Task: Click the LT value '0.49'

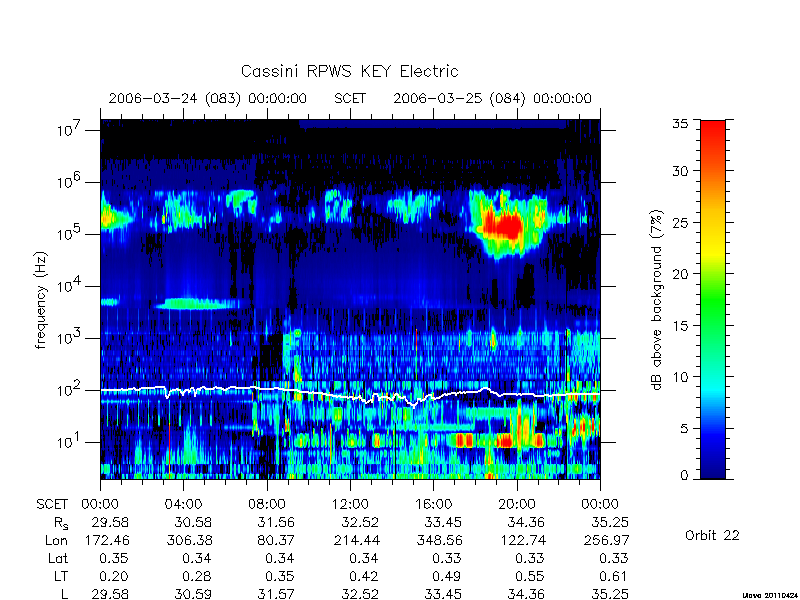Action: click(x=446, y=576)
